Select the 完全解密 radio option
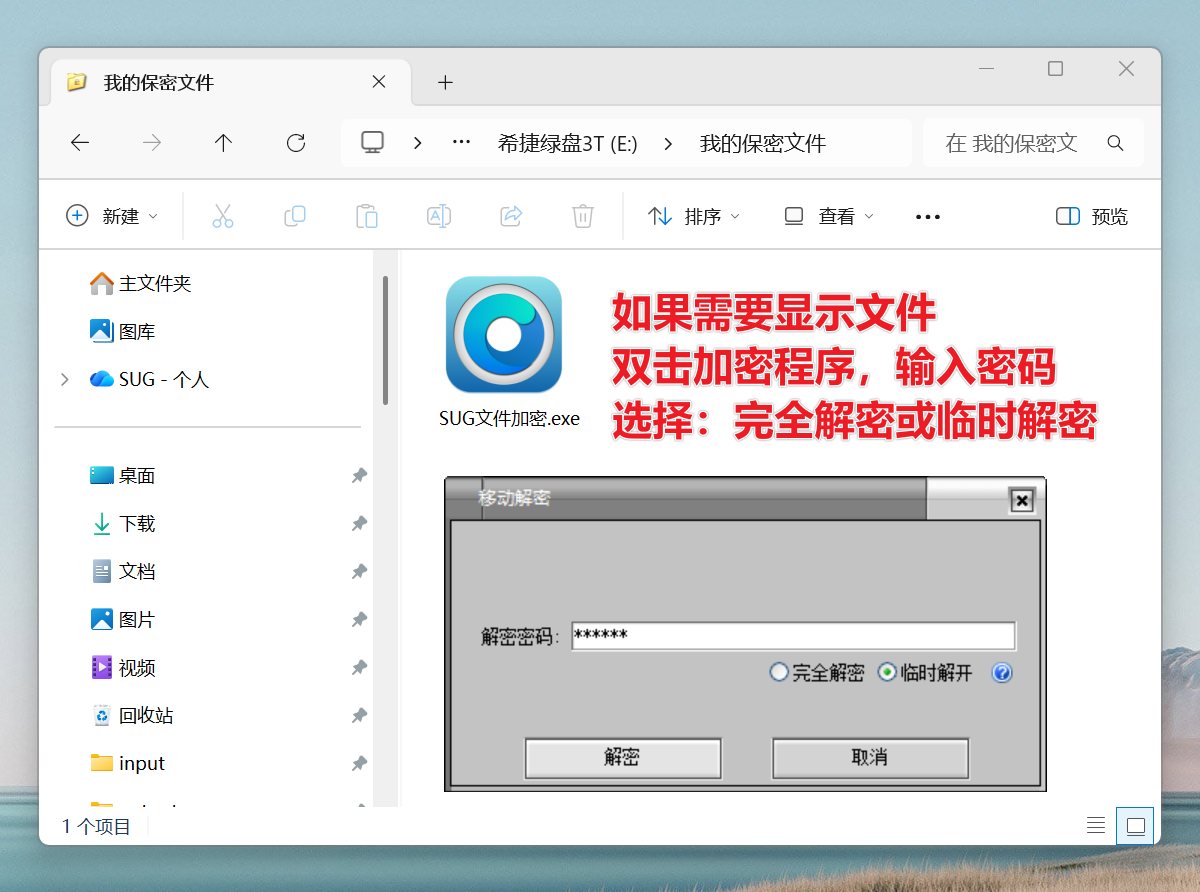Screen dimensions: 1200x892 click(779, 672)
